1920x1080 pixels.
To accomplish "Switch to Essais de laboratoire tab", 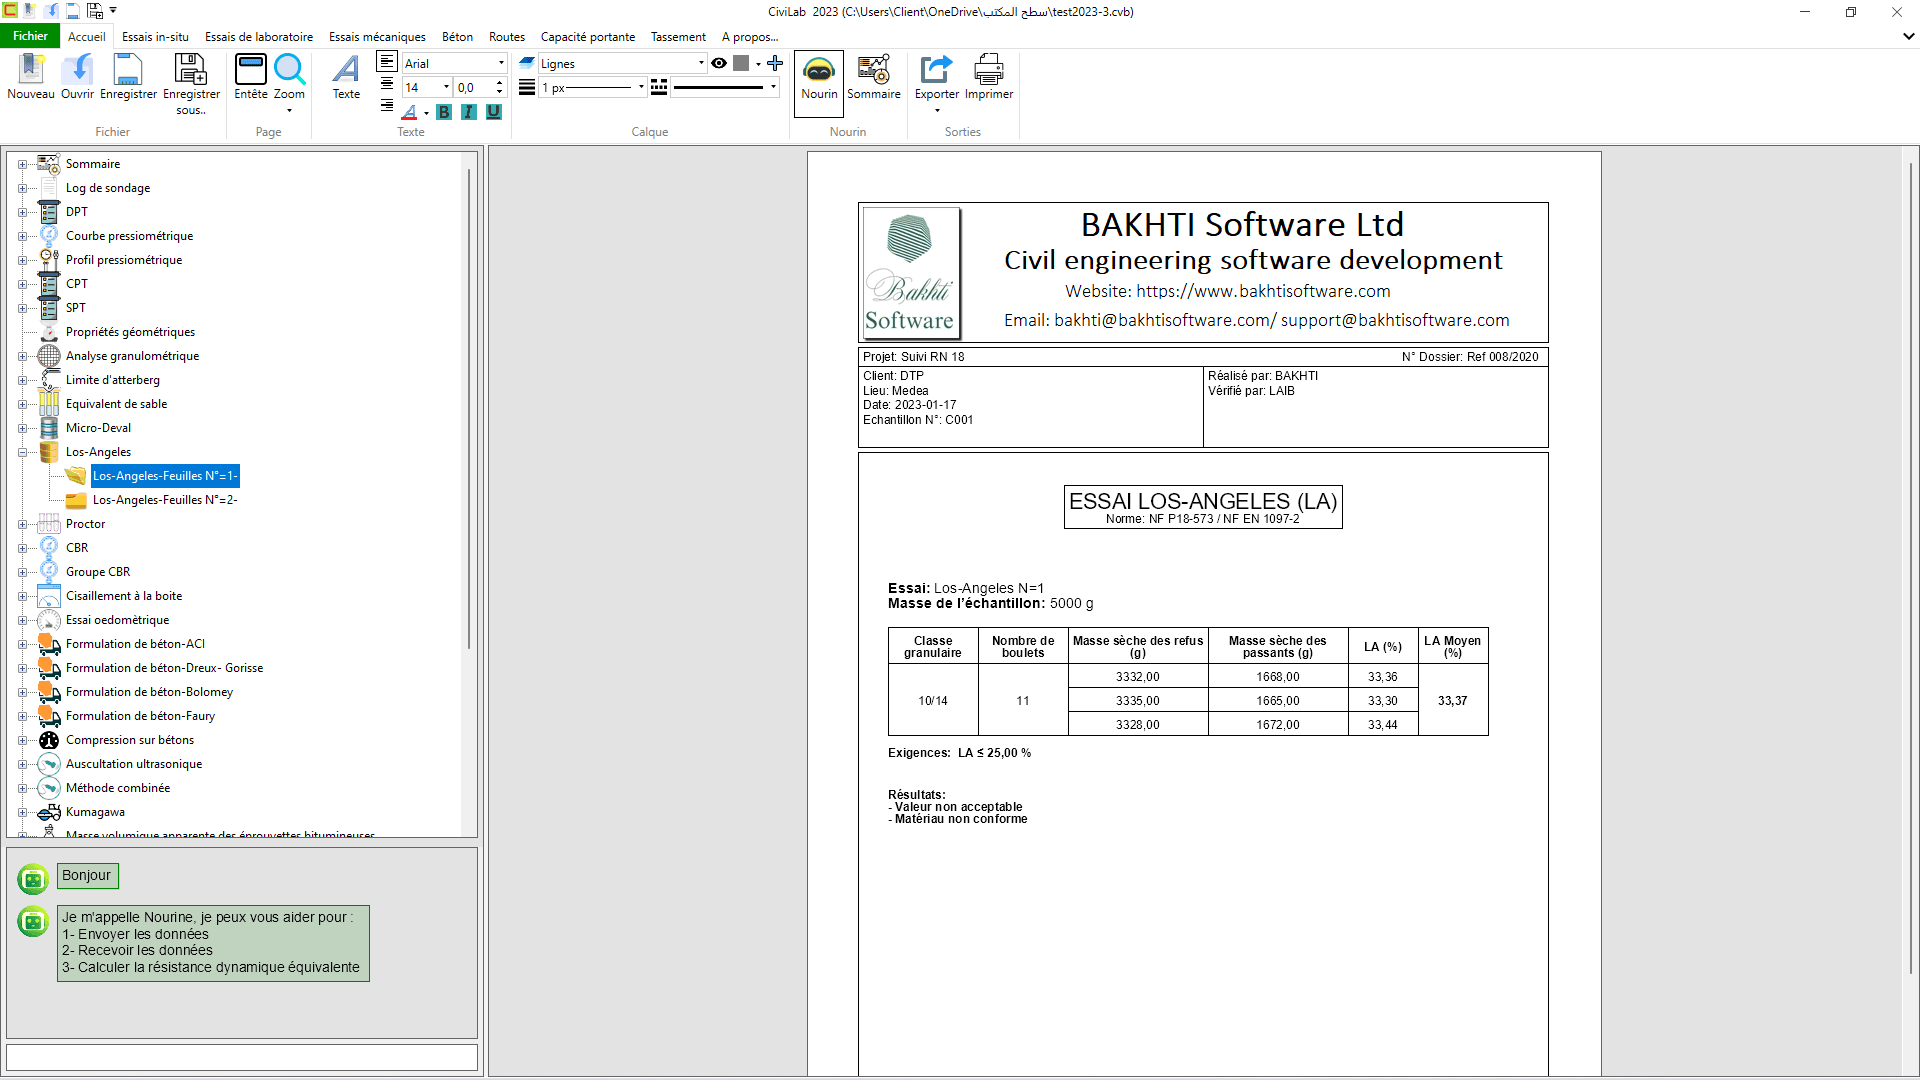I will tap(259, 37).
